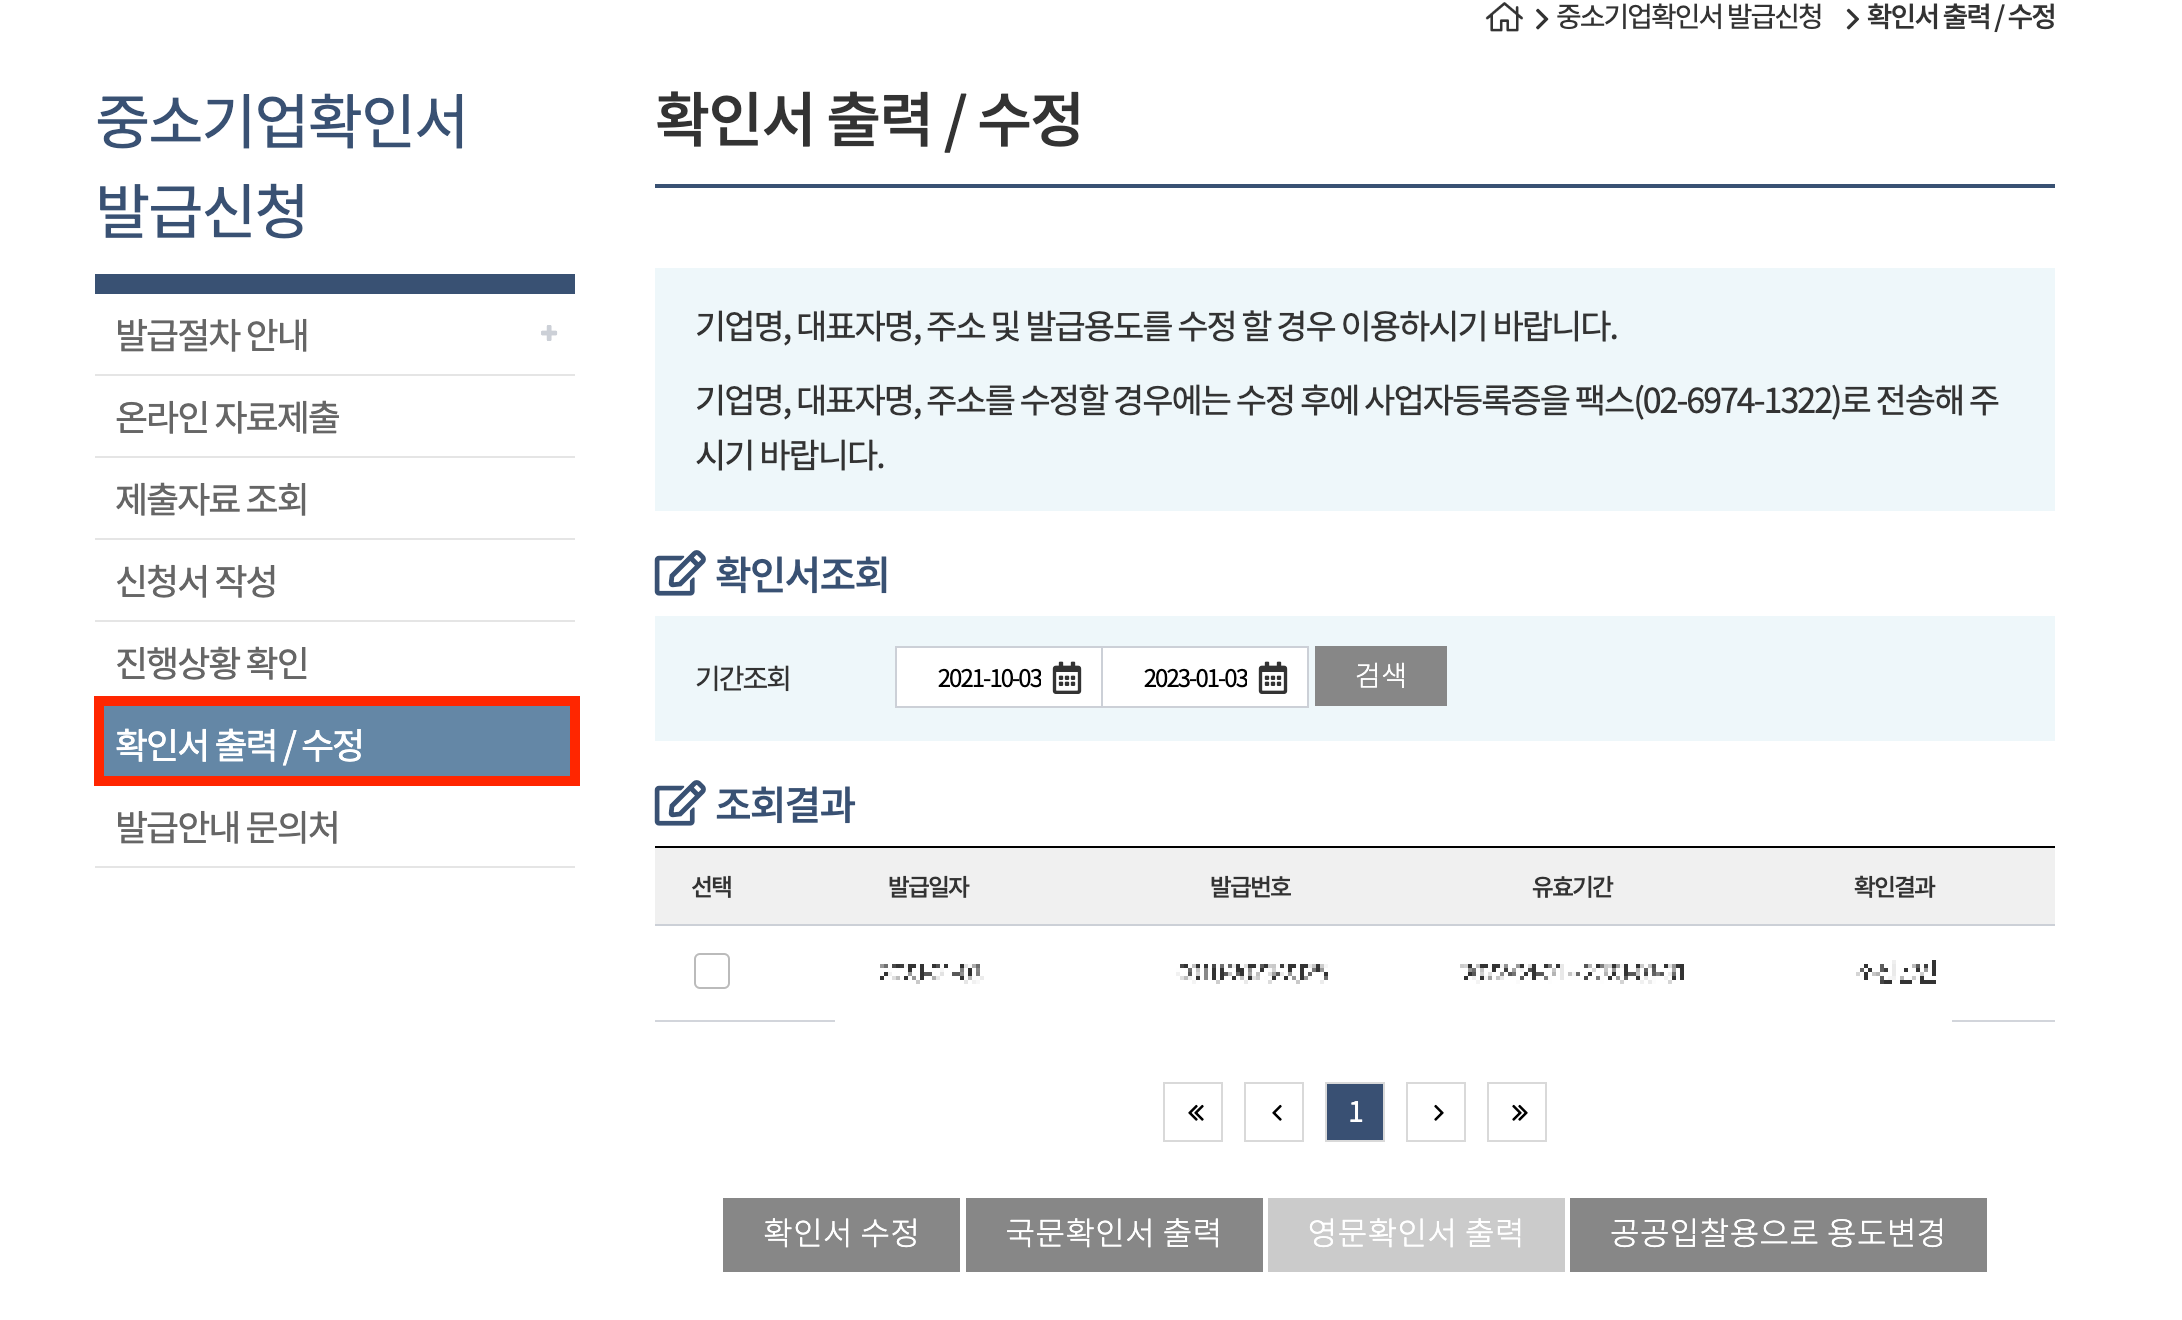
Task: Expand the 발급절차 안내 plus sign
Action: [x=548, y=333]
